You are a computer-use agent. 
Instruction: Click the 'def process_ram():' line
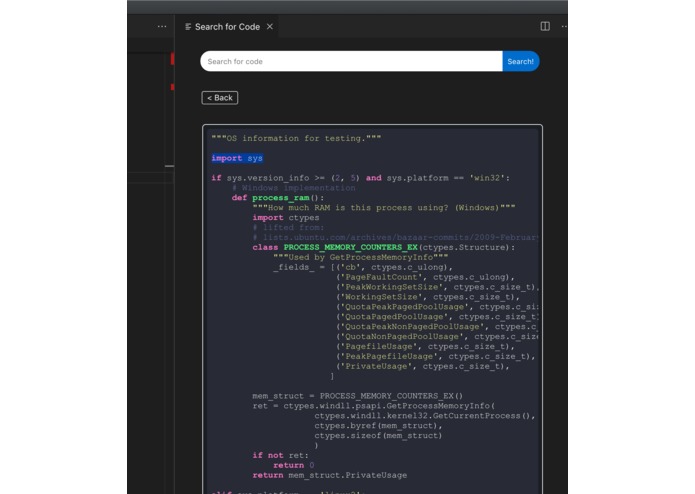tap(278, 198)
